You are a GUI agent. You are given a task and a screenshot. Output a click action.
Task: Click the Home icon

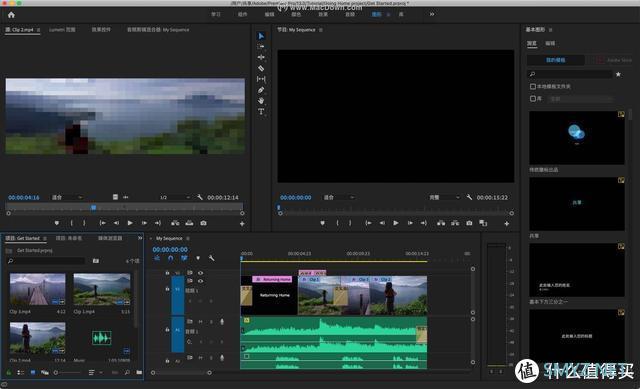(x=11, y=15)
